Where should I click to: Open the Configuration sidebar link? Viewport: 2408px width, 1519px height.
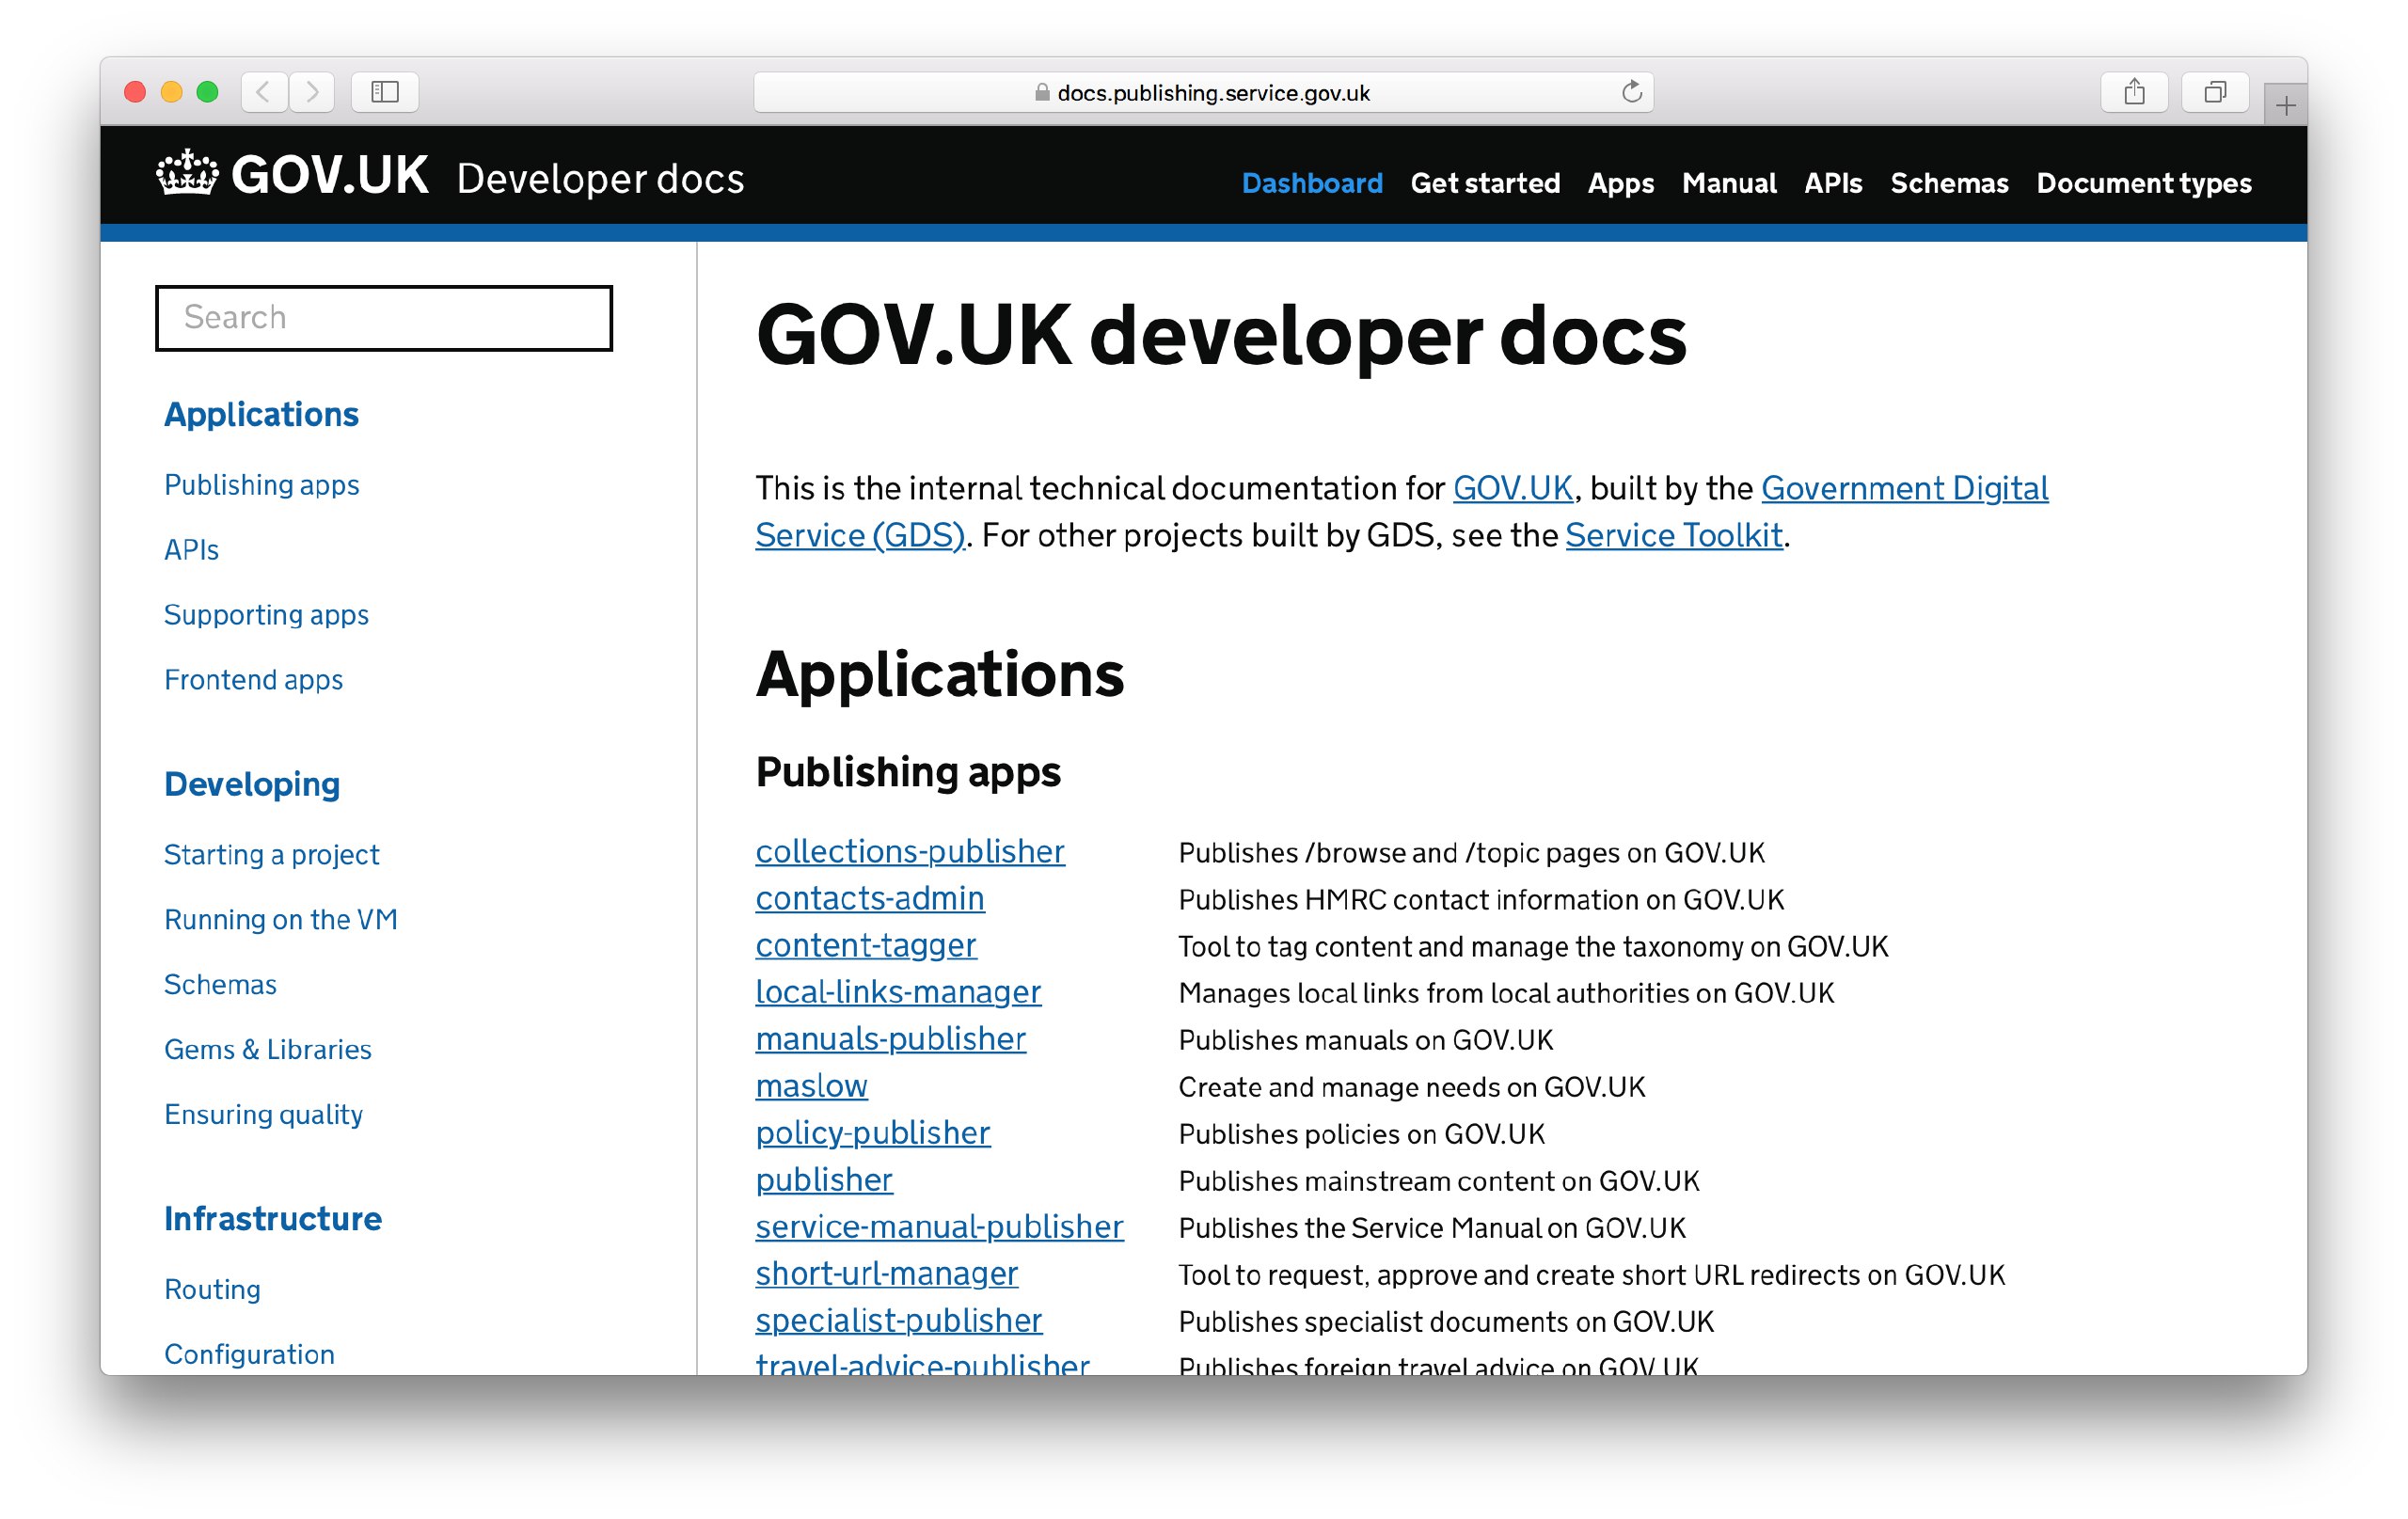click(249, 1355)
